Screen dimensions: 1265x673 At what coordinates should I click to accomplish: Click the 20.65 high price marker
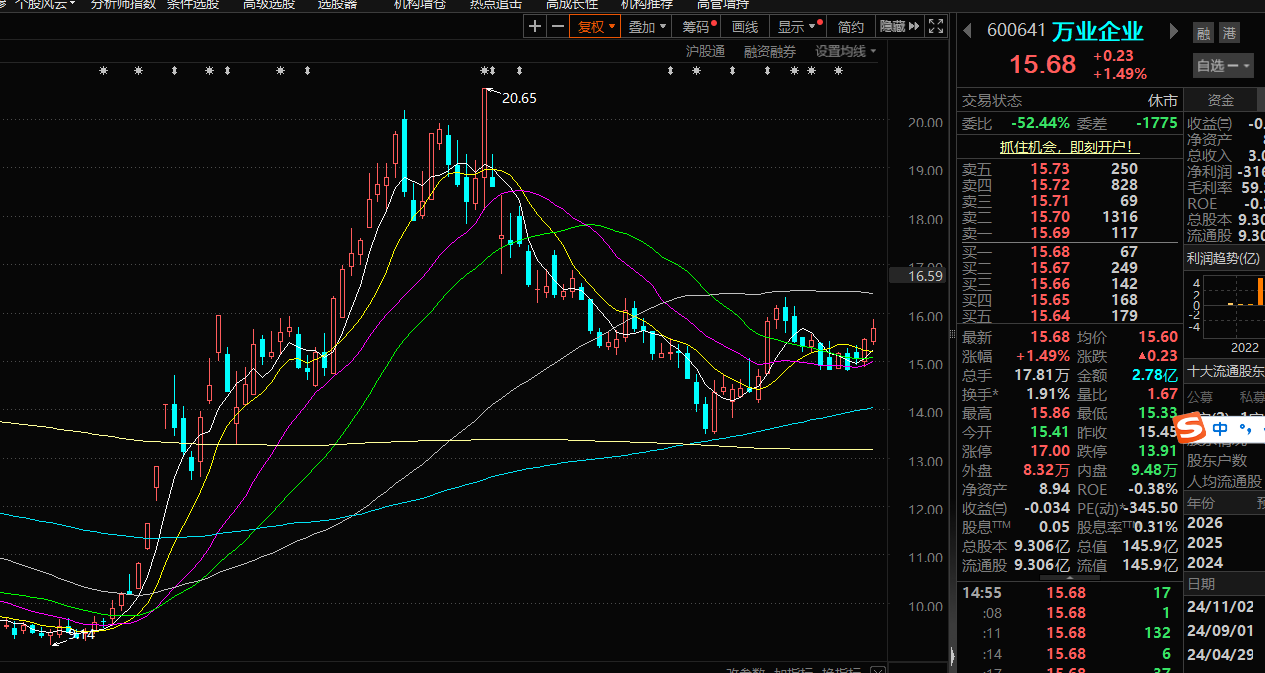(519, 98)
